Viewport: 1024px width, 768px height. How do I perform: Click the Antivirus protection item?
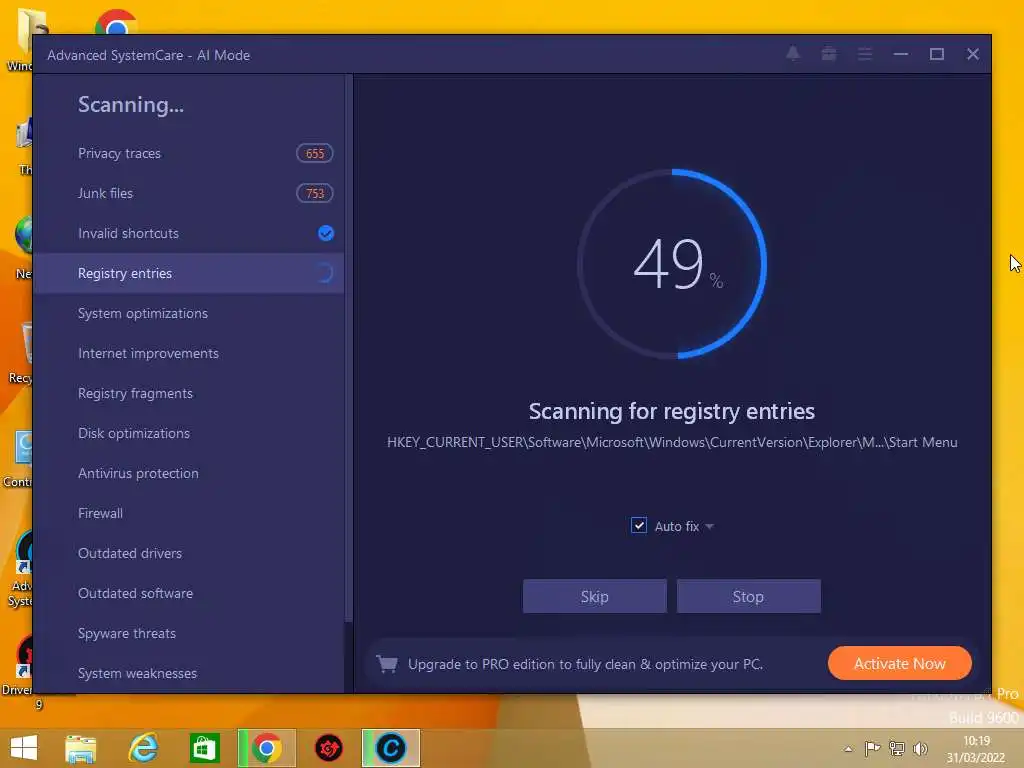click(x=189, y=473)
